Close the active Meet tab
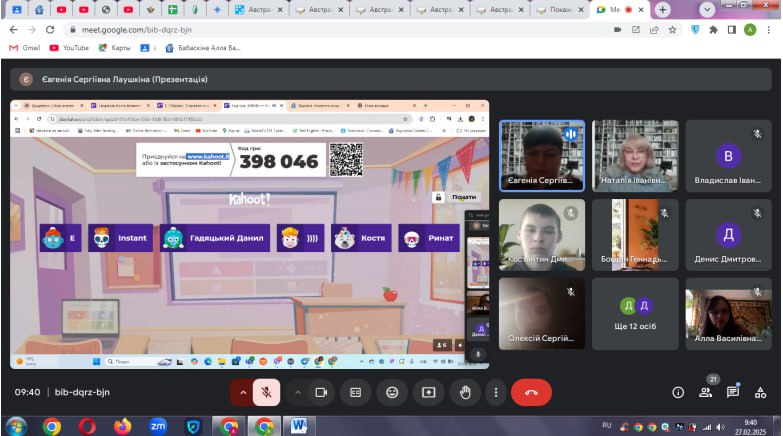Viewport: 783px width, 436px height. click(641, 9)
